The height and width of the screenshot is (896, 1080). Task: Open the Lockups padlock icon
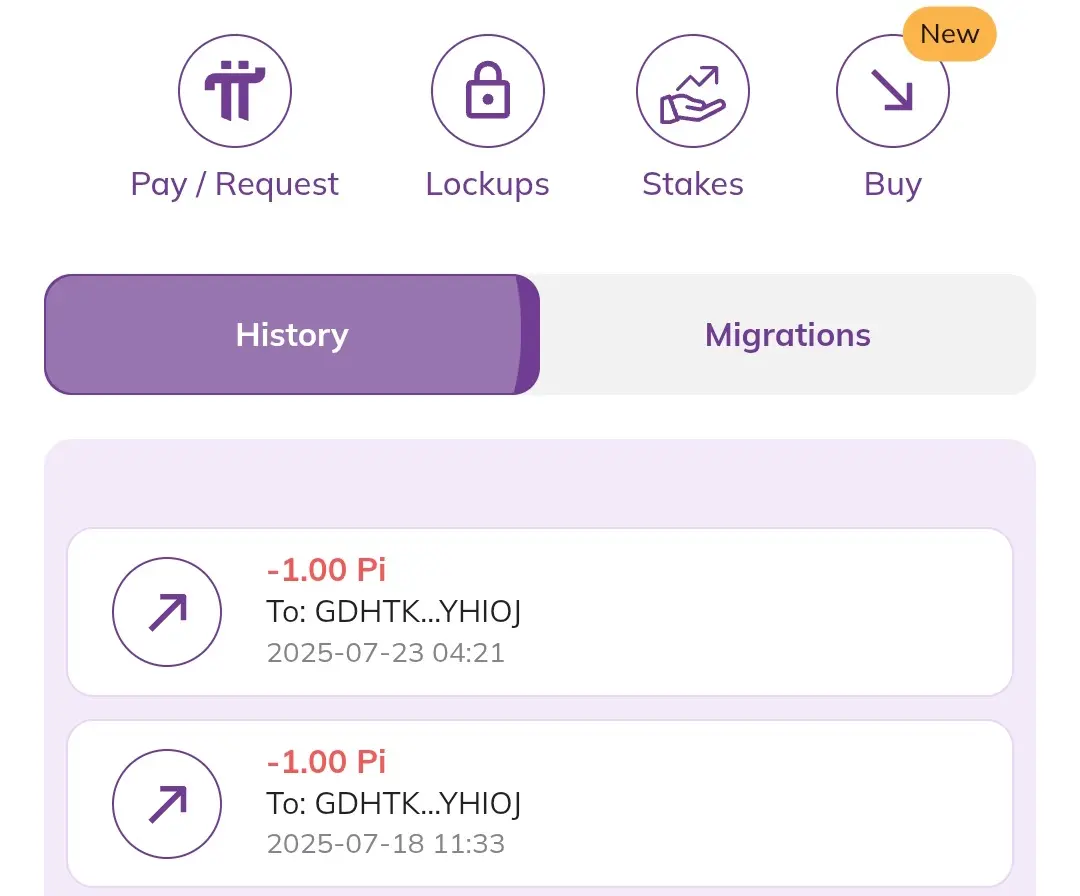point(488,91)
